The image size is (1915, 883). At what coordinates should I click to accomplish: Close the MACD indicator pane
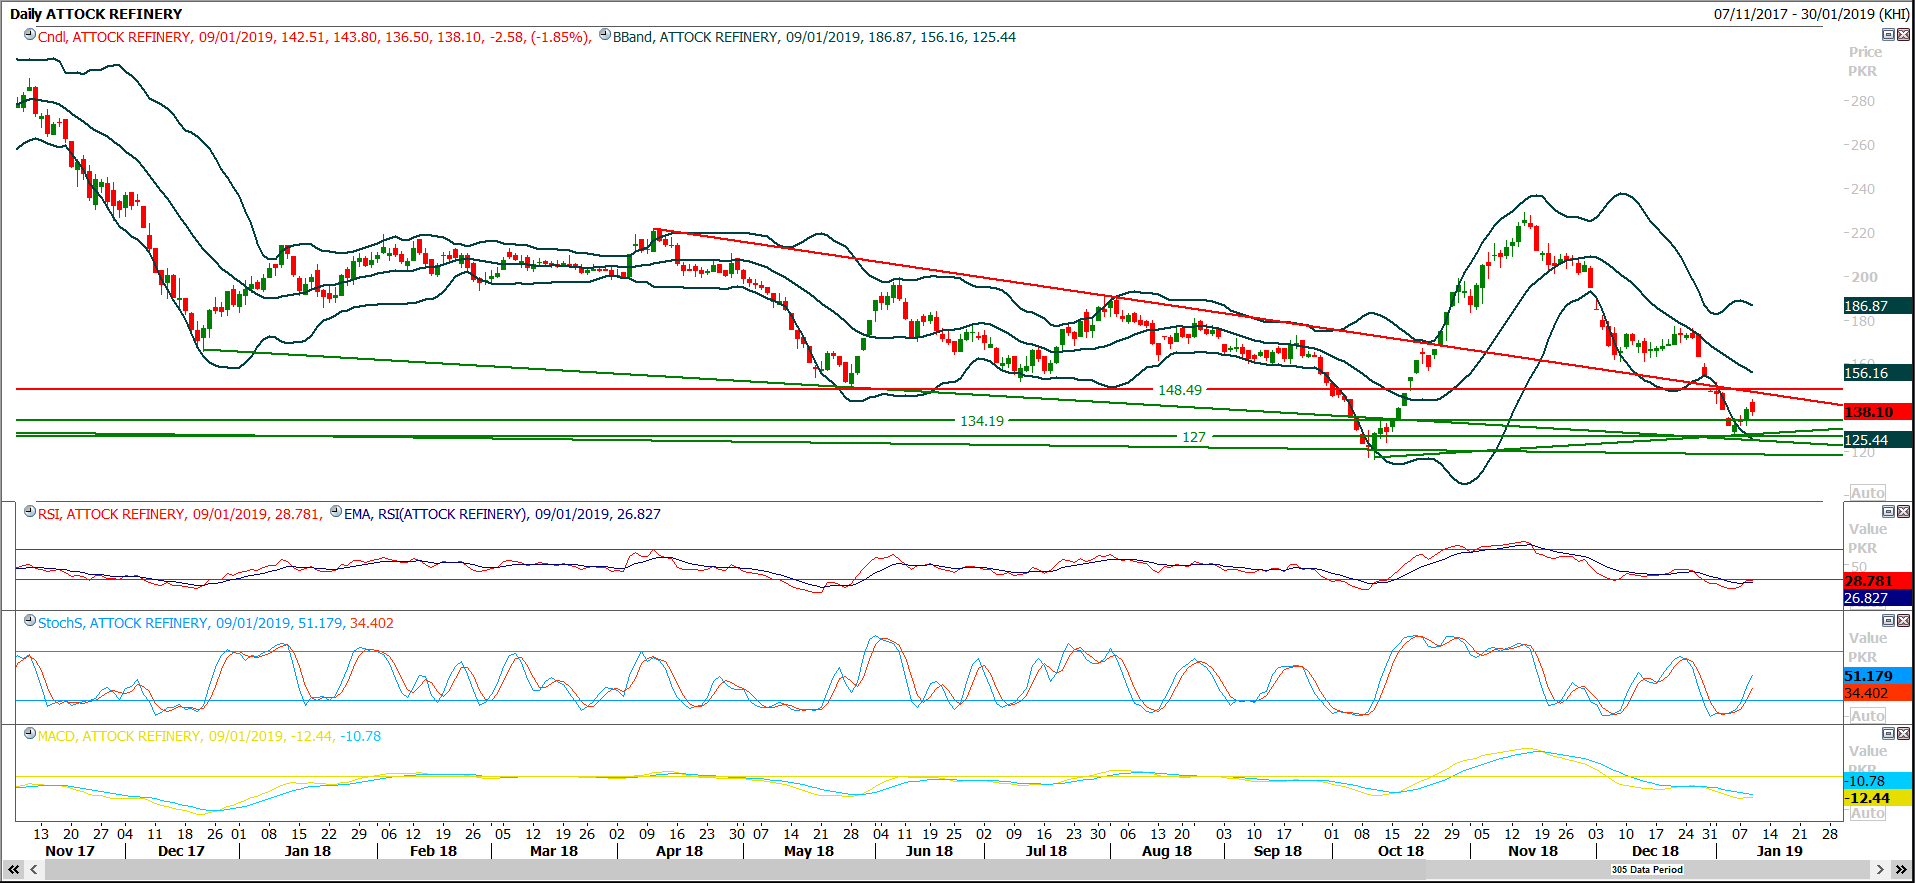pyautogui.click(x=1903, y=733)
